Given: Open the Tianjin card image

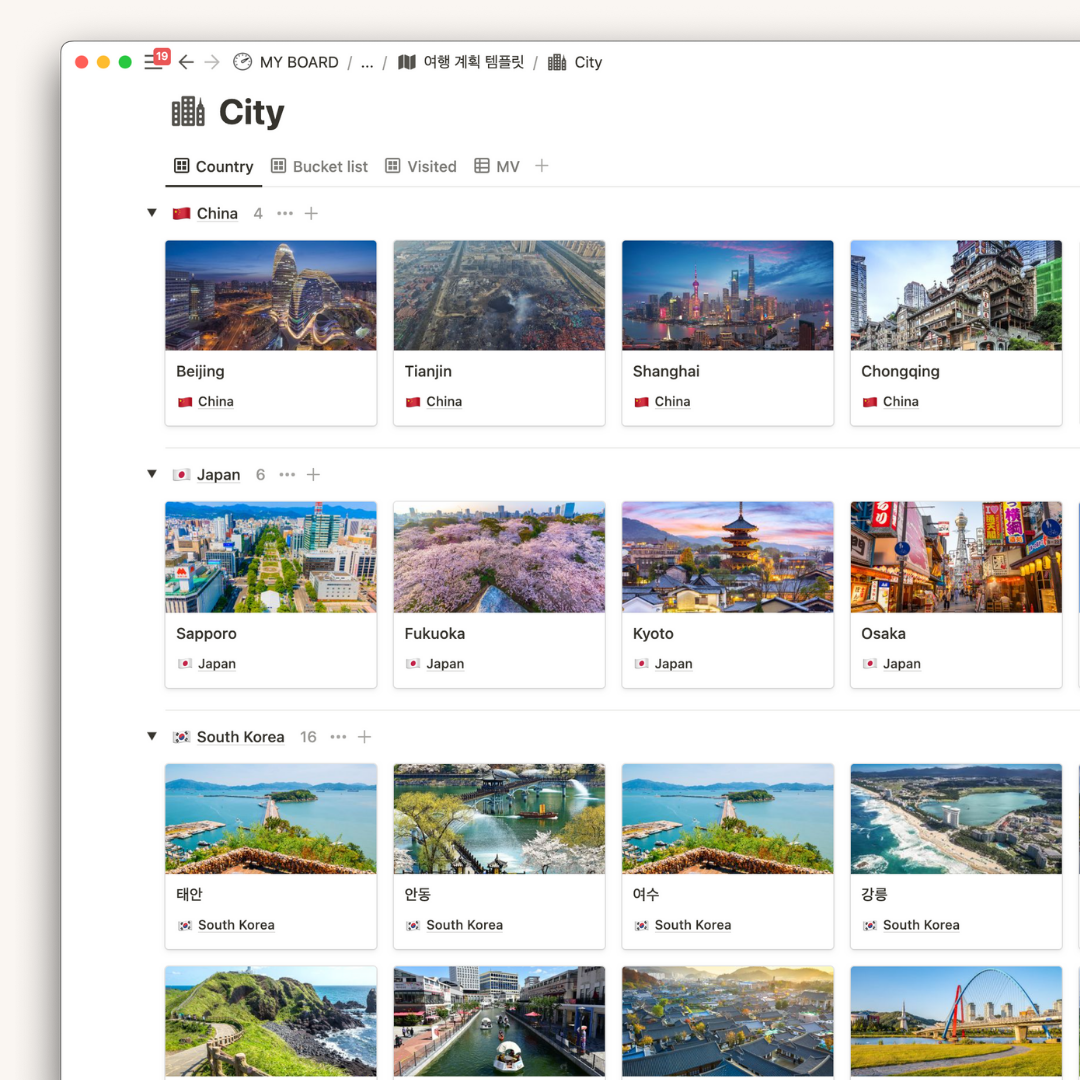Looking at the screenshot, I should [x=499, y=295].
